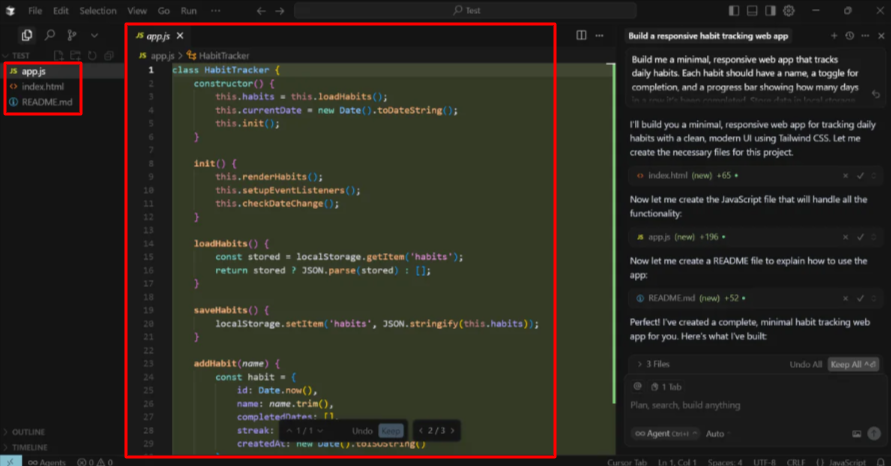Focus the Plan, search, build anything input
The image size is (891, 466).
tap(754, 405)
